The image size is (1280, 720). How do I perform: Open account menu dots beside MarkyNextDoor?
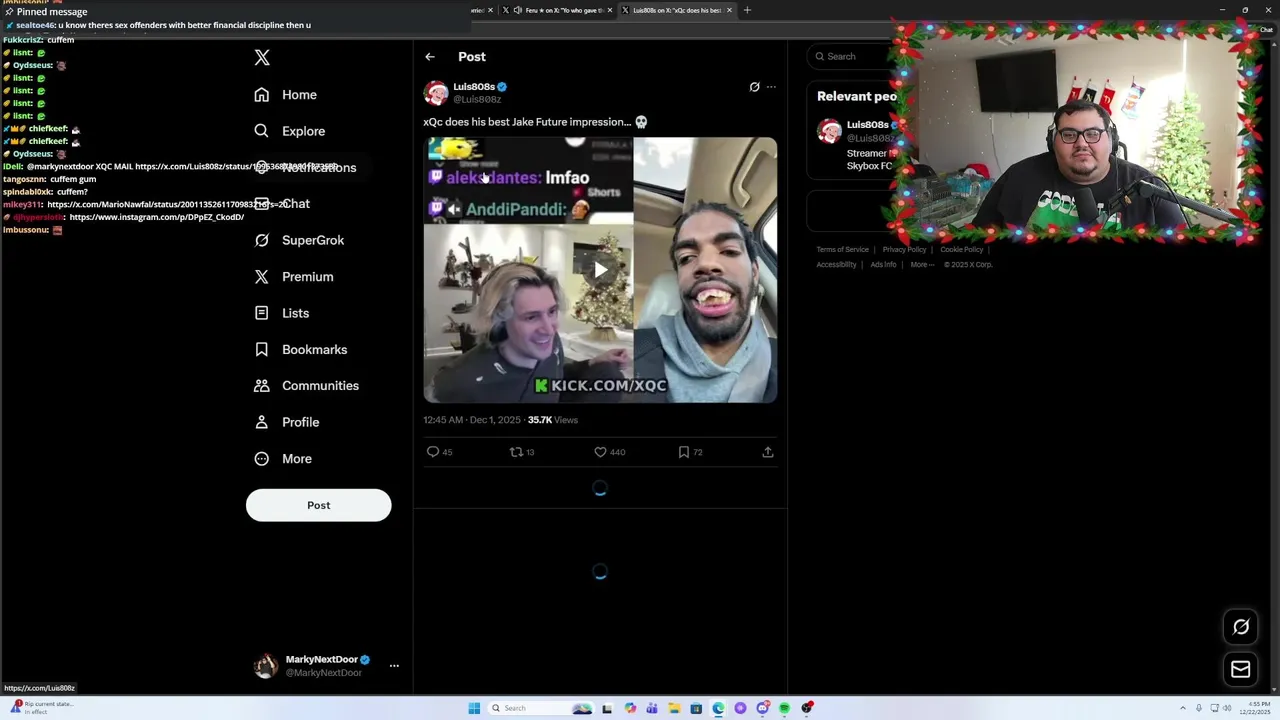(x=394, y=666)
